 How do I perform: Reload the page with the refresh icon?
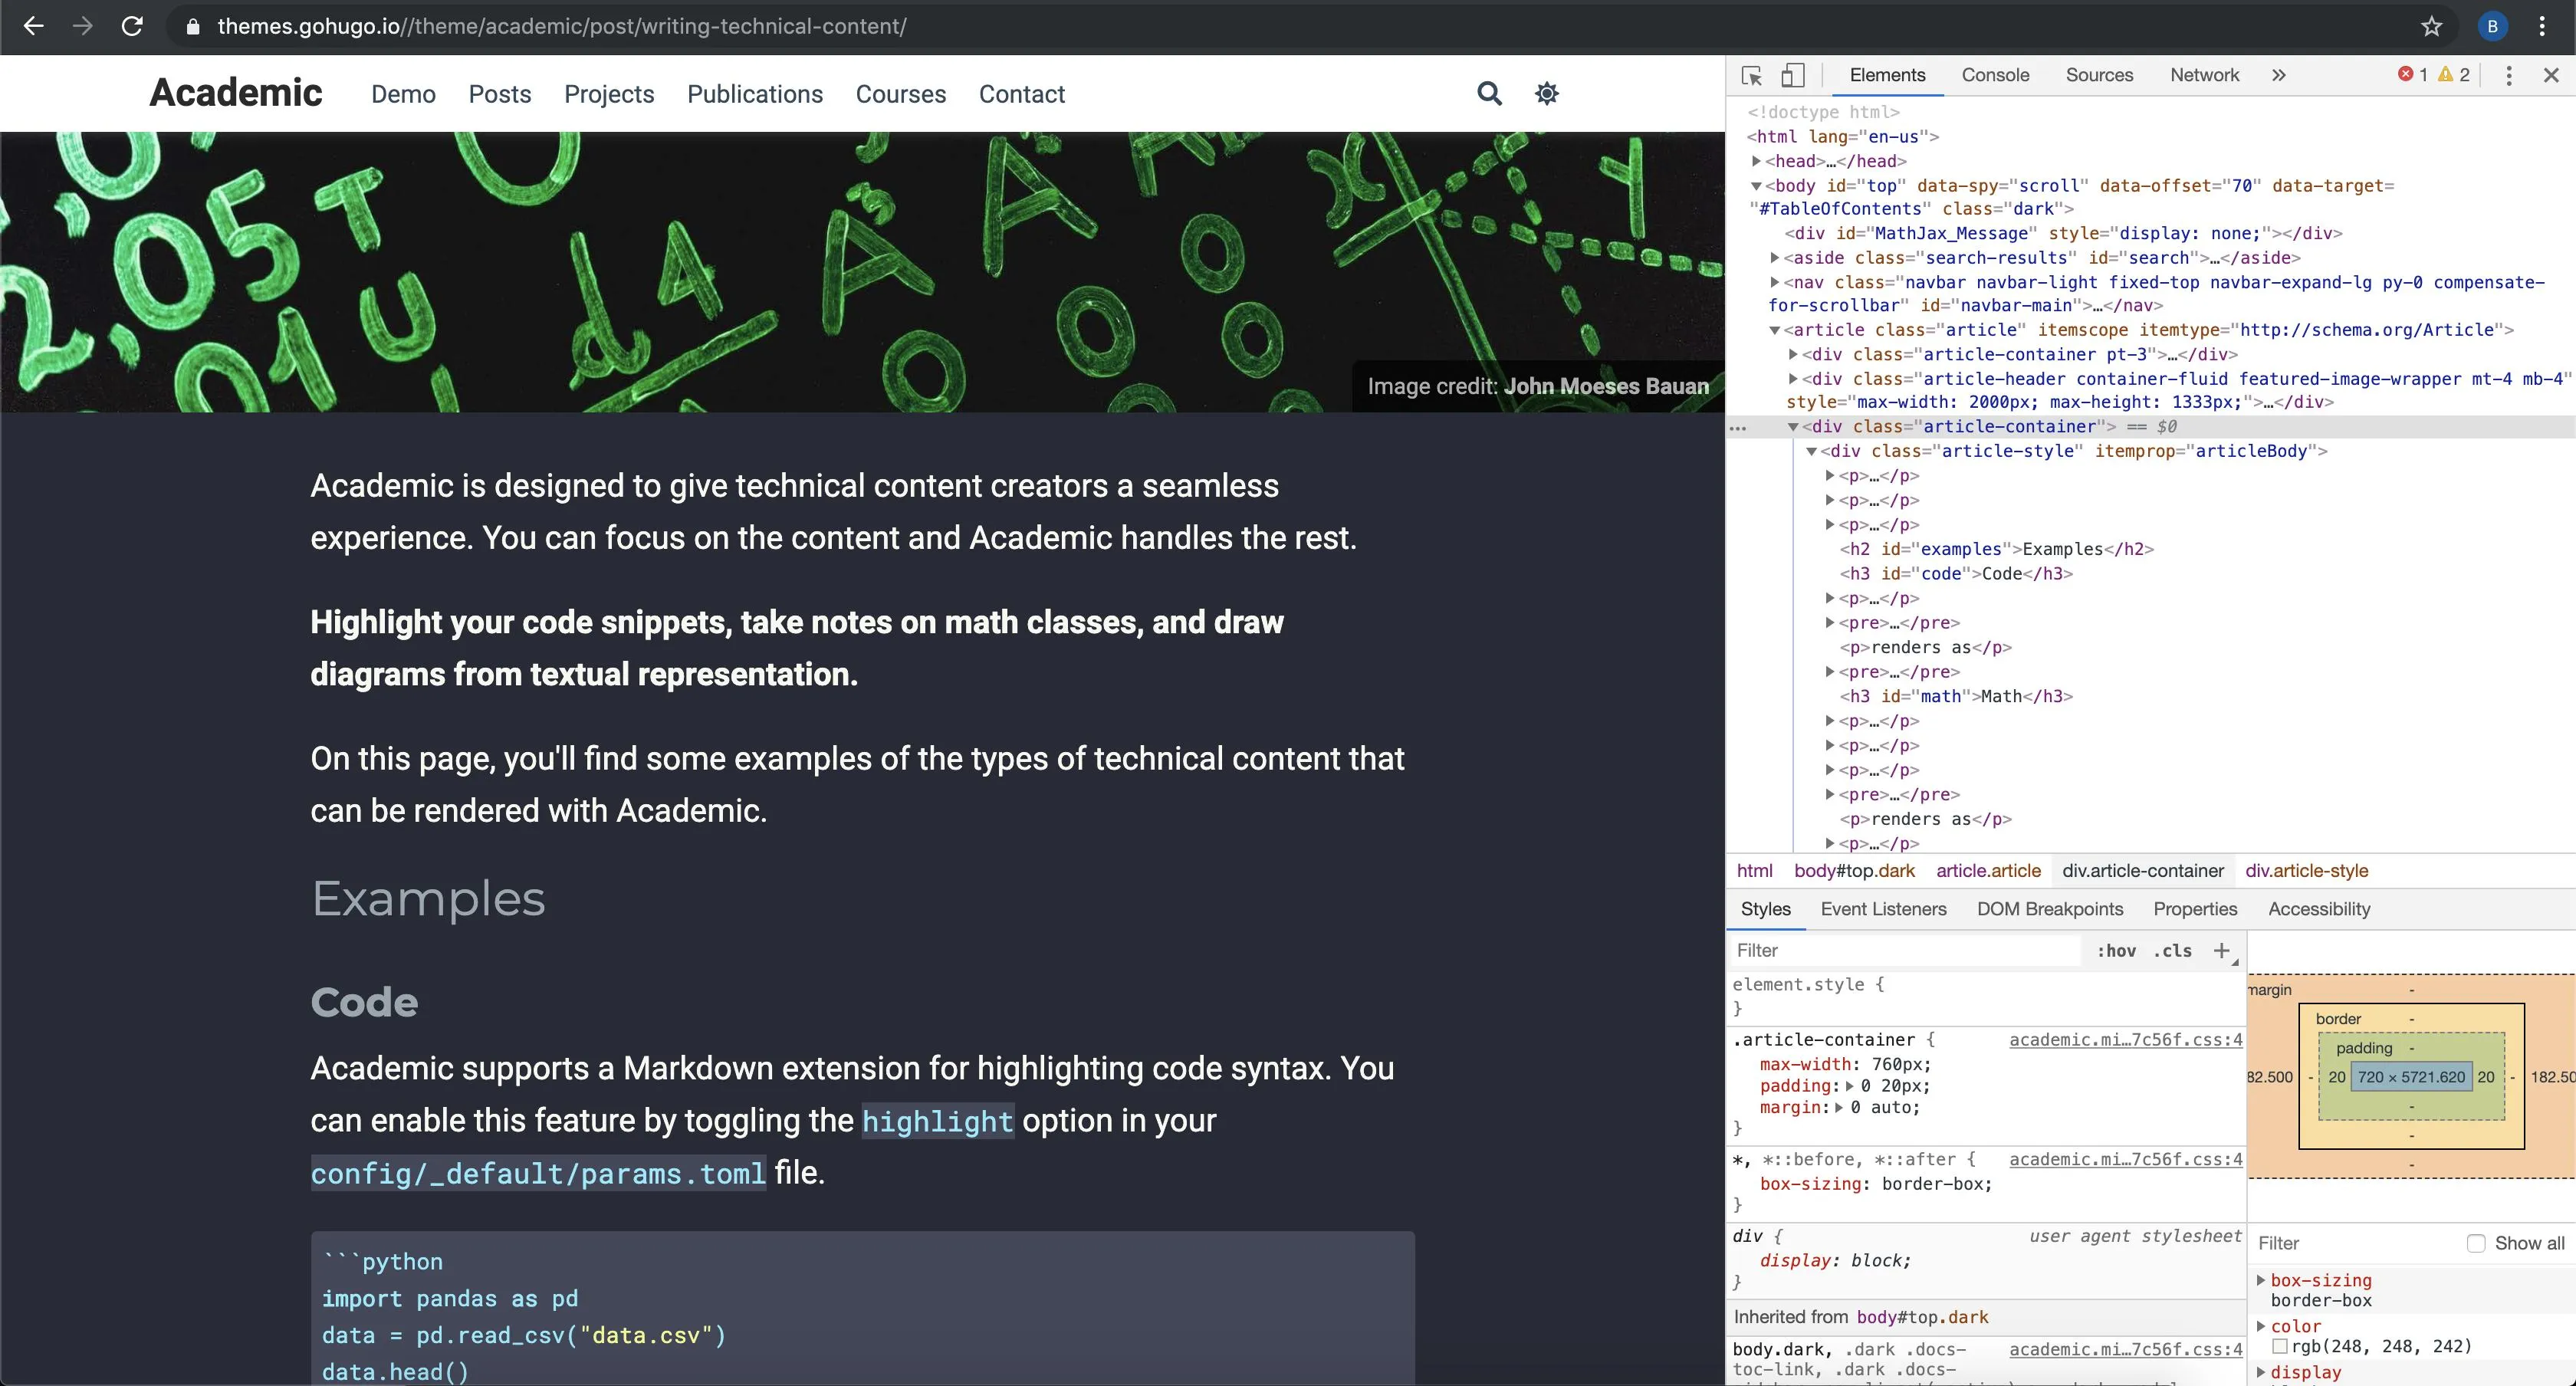tap(132, 26)
